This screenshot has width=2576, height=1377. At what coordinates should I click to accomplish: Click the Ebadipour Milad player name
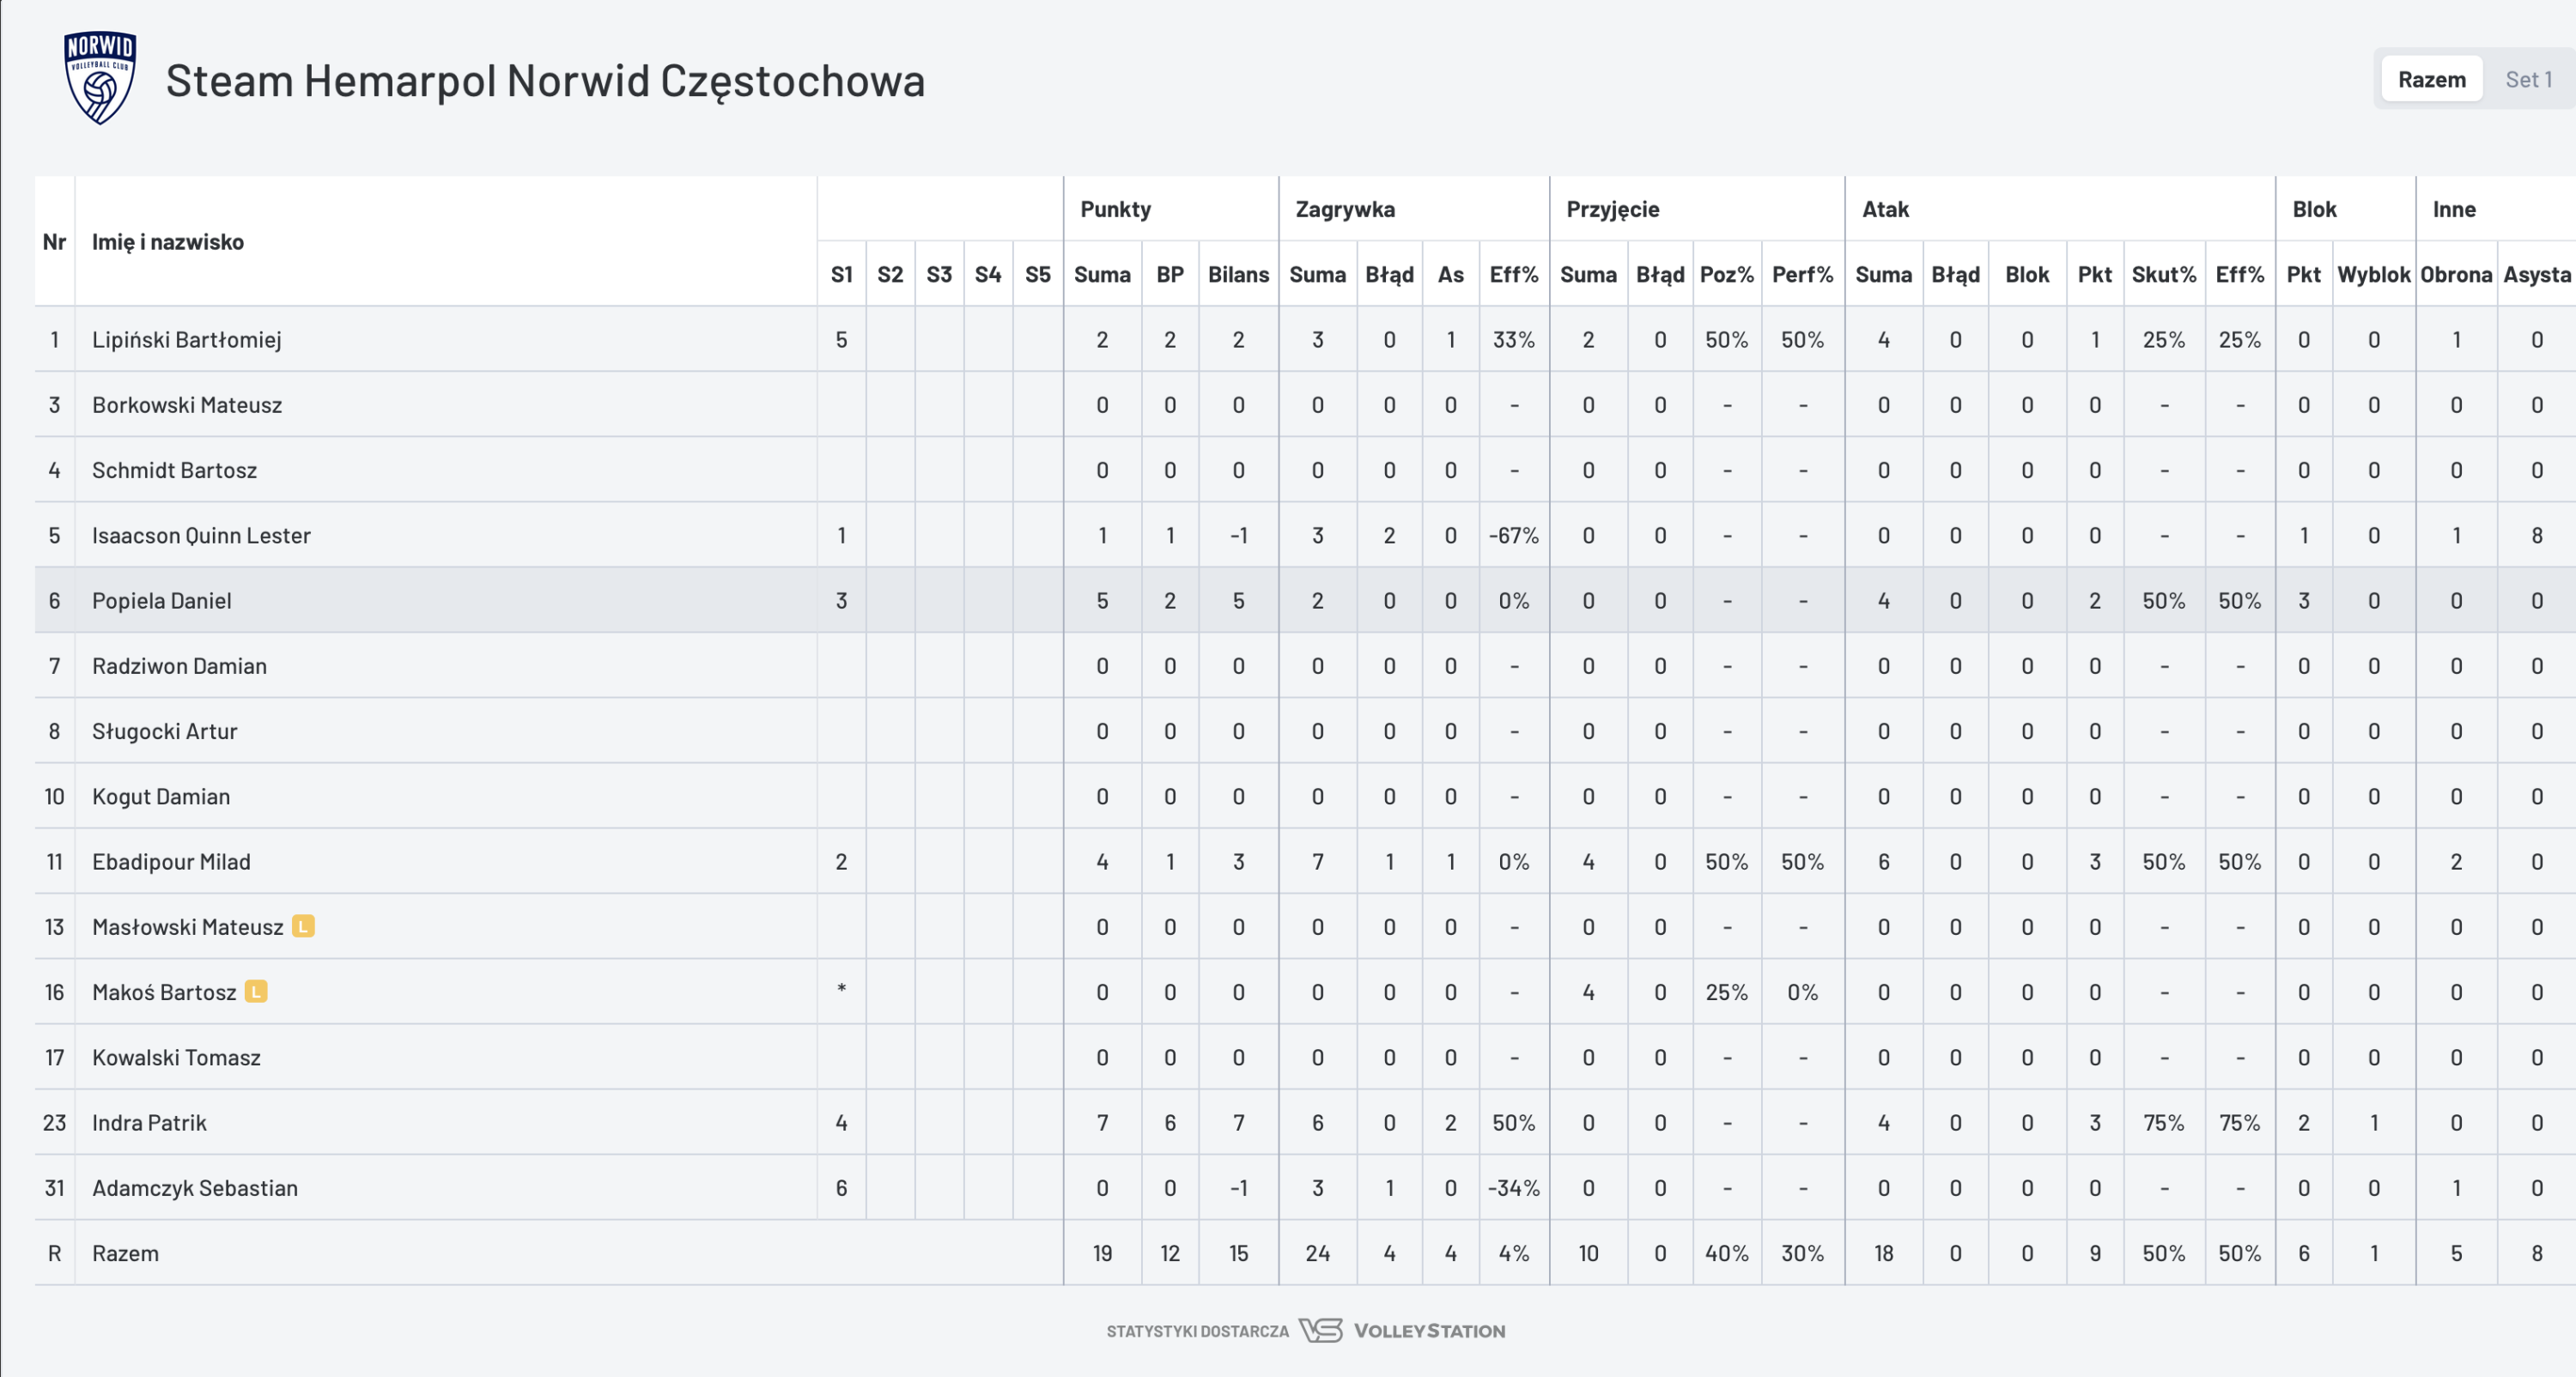(x=171, y=861)
